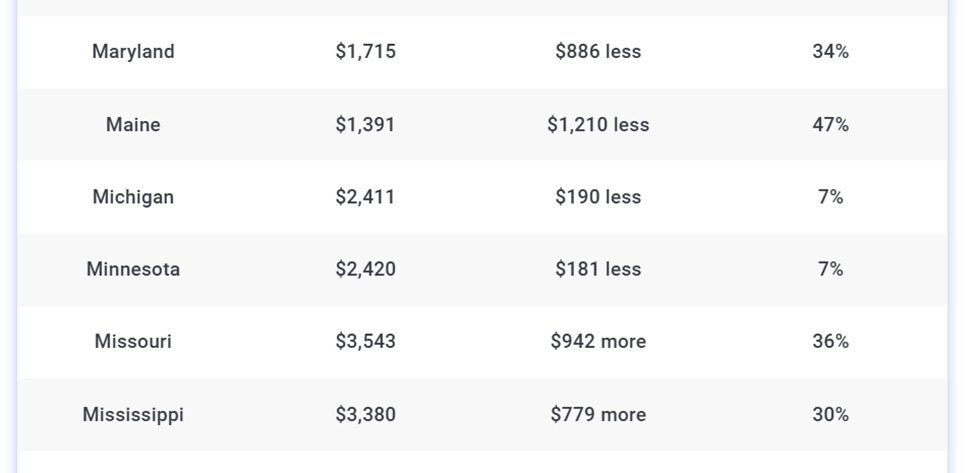Select the "$181 less" cell for Minnesota
975x473 pixels.
[598, 269]
